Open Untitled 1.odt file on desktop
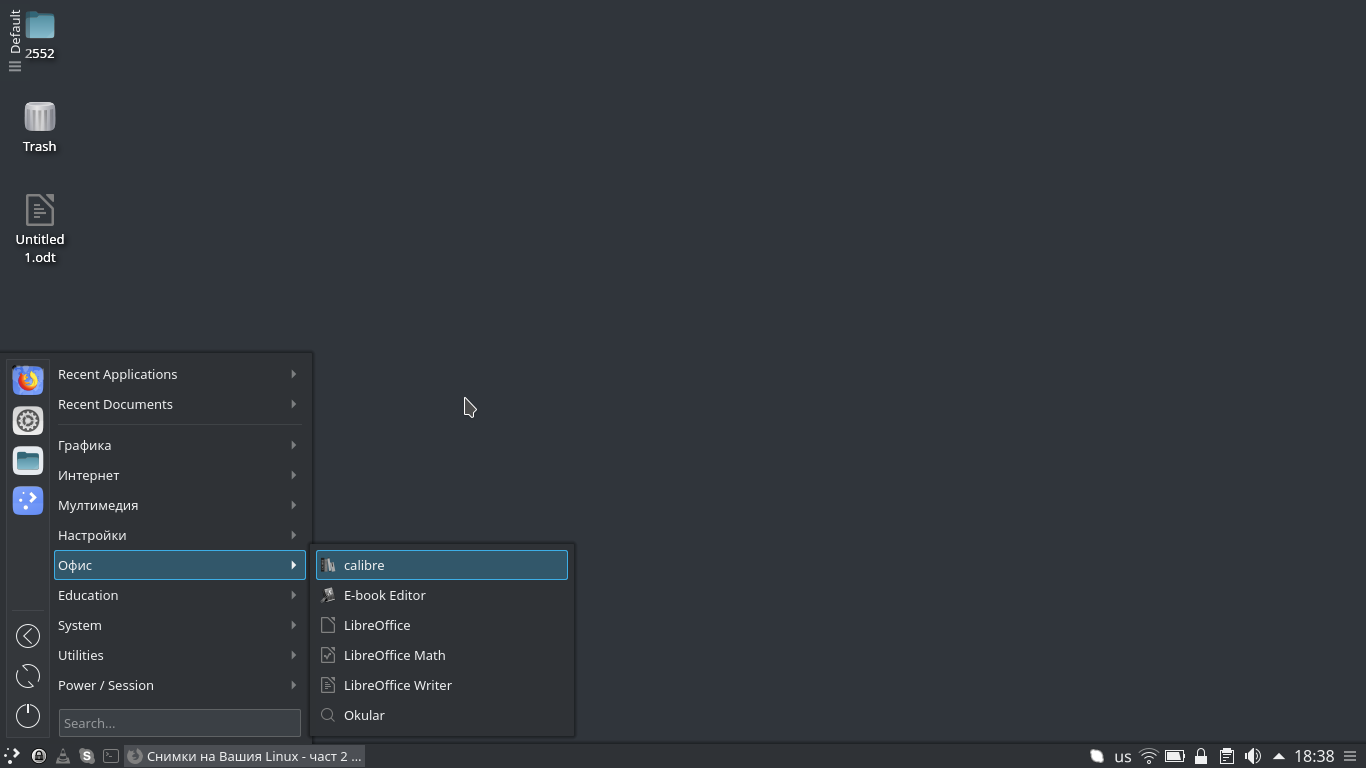Screen dimensions: 1366x768 coord(40,229)
